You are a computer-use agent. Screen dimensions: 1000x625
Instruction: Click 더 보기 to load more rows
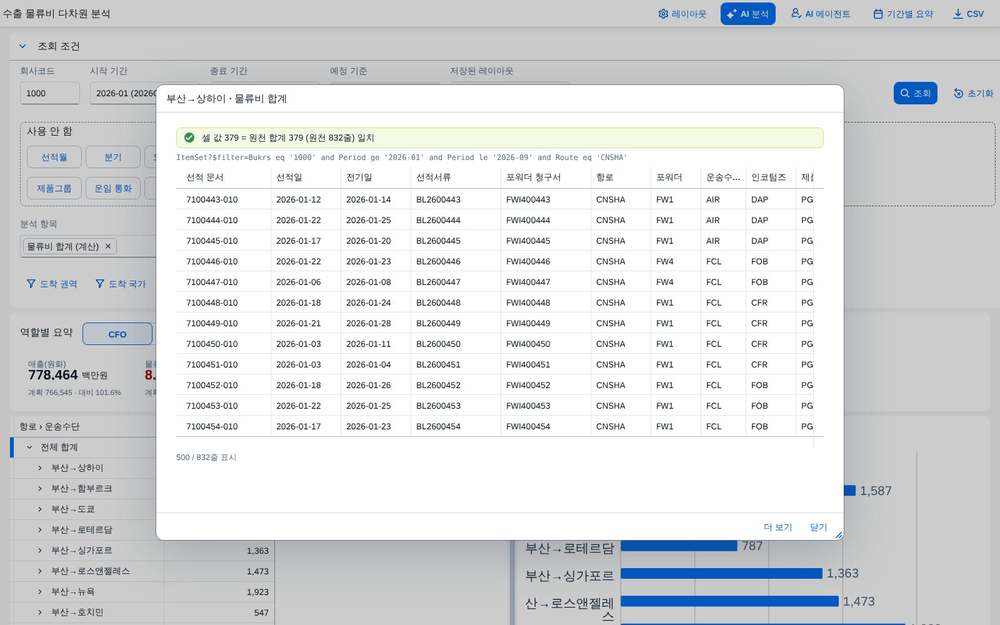(x=777, y=527)
